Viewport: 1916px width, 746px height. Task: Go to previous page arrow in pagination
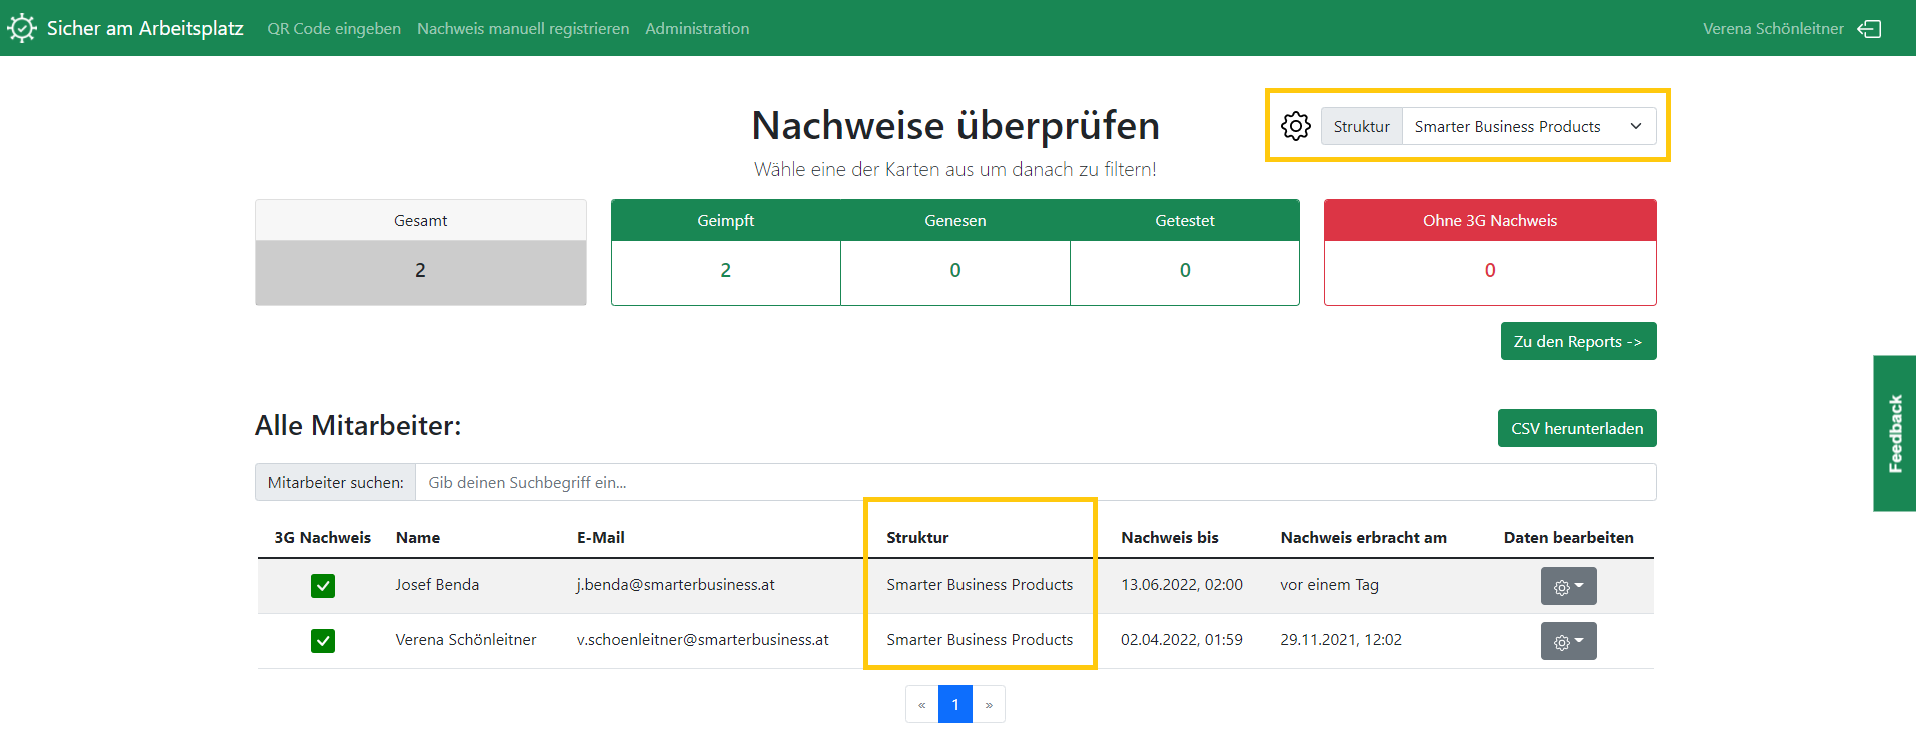tap(922, 704)
